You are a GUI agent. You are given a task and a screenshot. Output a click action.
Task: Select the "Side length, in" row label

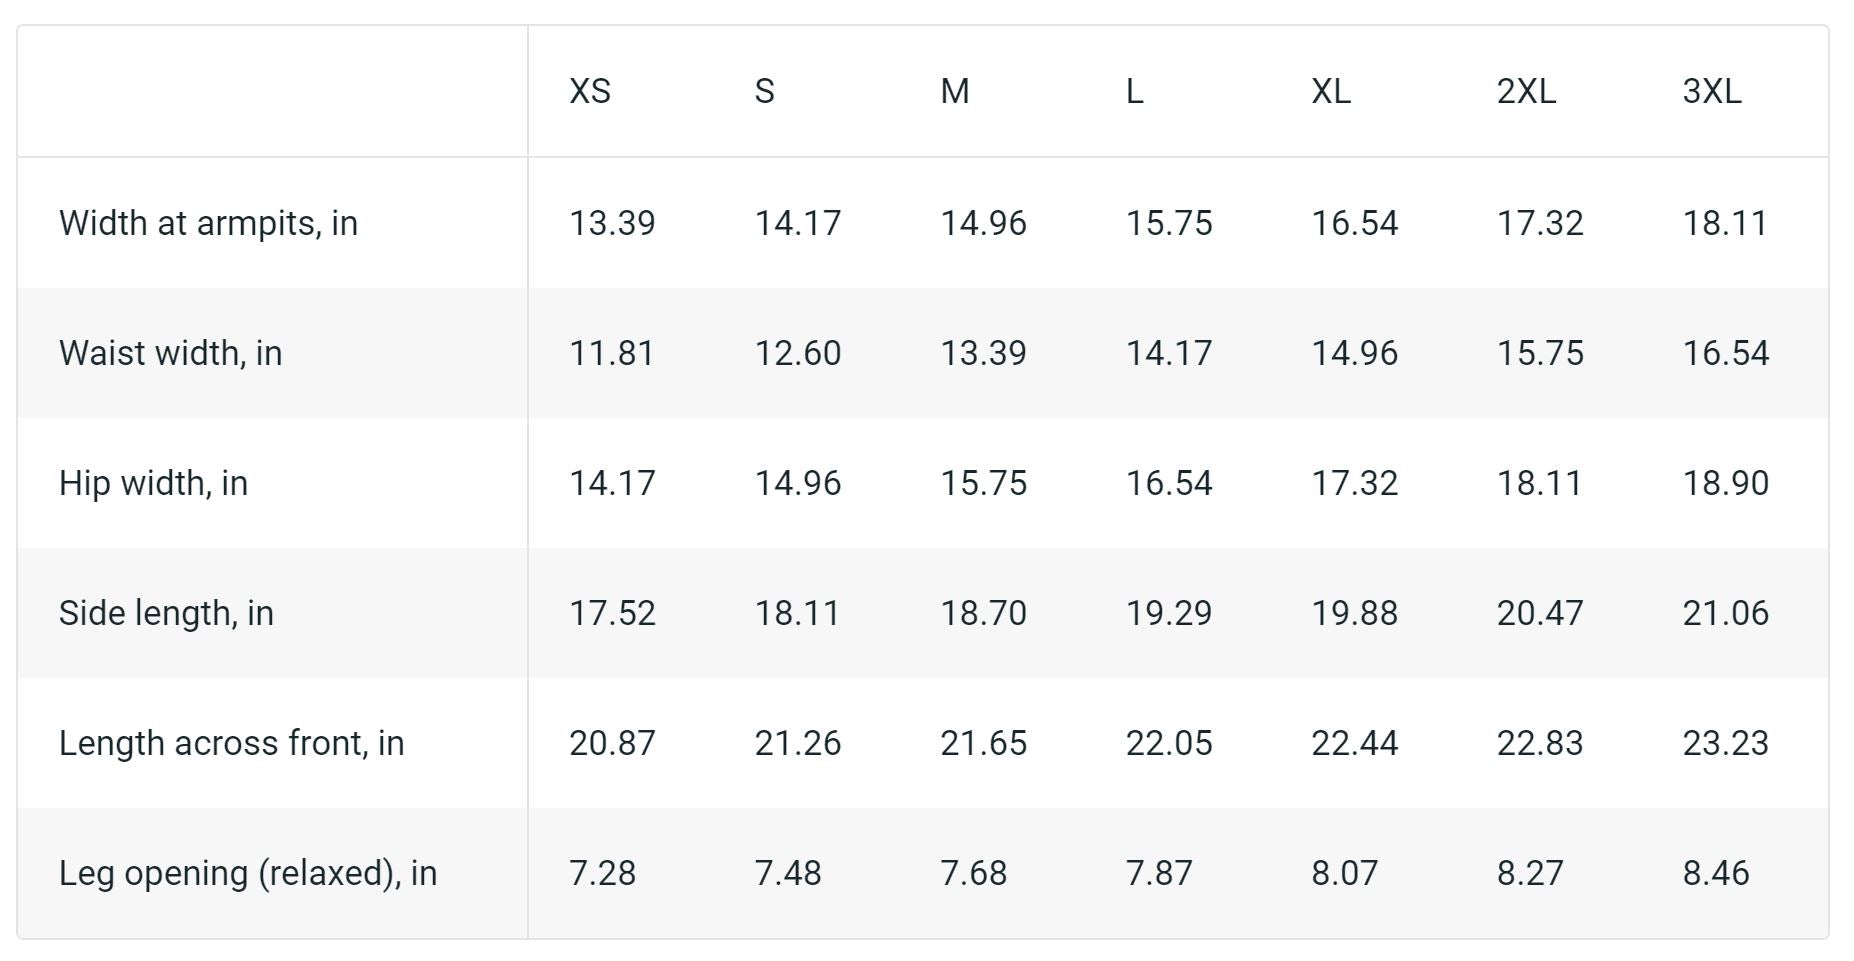pyautogui.click(x=166, y=613)
